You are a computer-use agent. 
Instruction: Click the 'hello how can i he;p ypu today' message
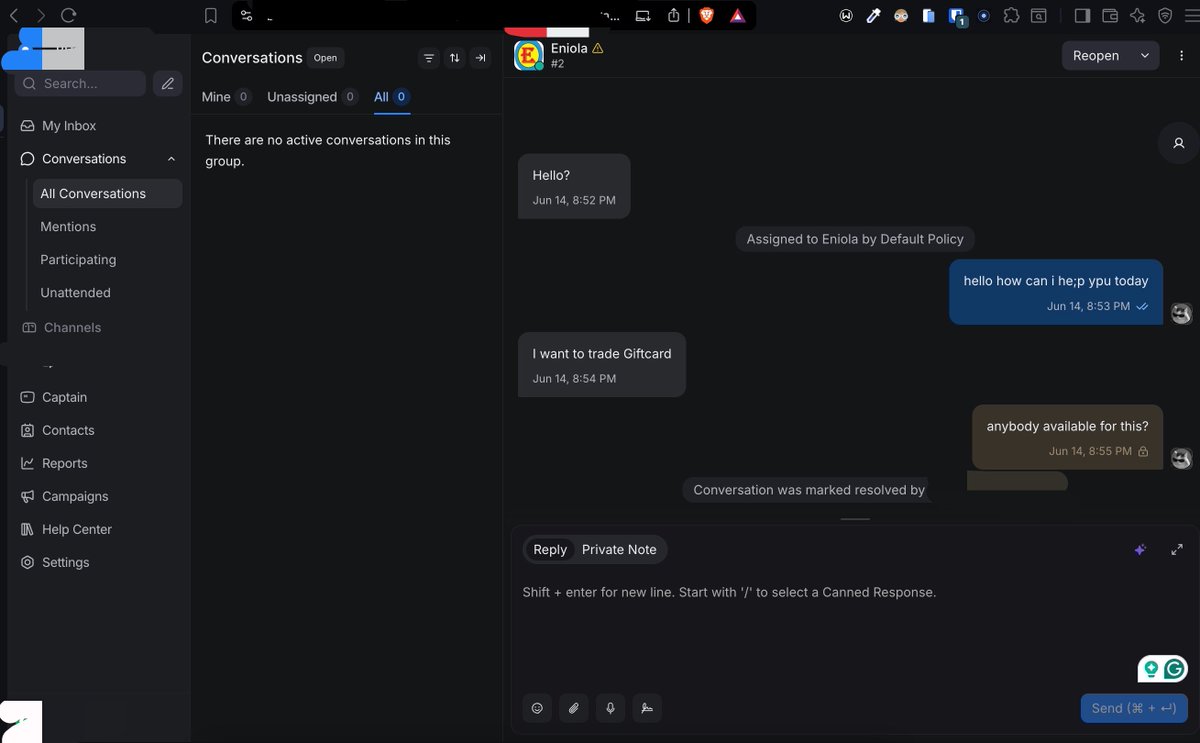[x=1056, y=292]
